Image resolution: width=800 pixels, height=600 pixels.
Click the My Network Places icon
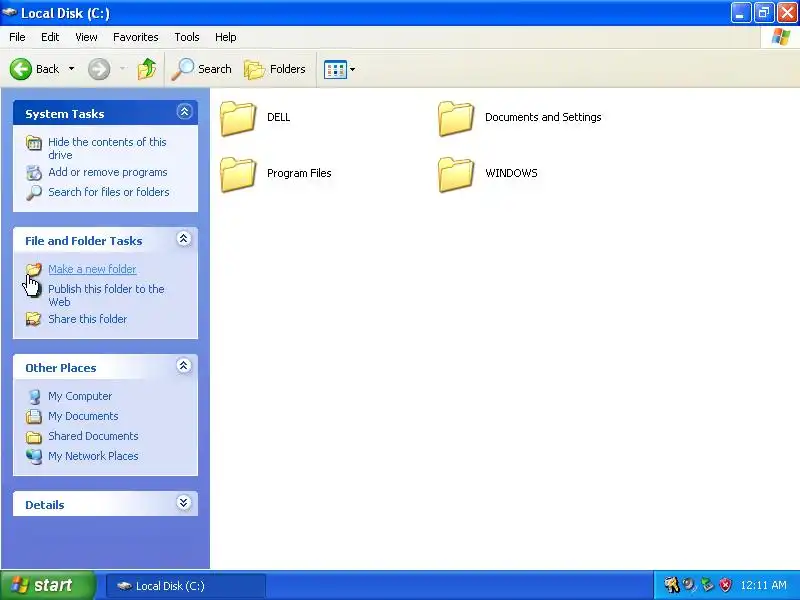(34, 457)
